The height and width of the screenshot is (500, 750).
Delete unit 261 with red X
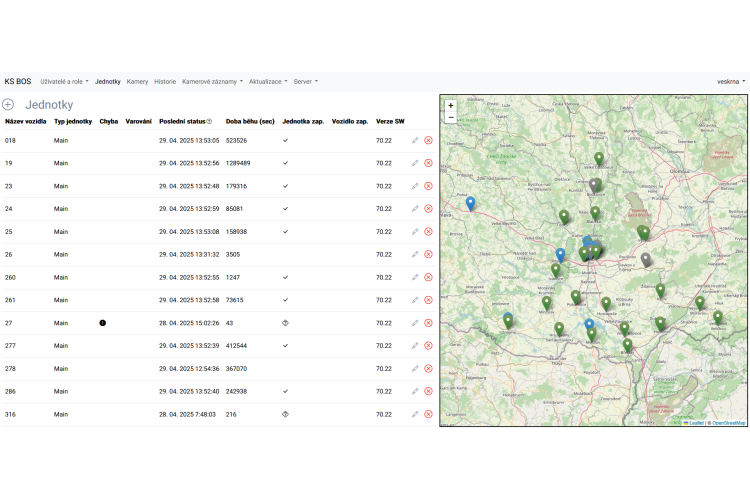(x=429, y=300)
